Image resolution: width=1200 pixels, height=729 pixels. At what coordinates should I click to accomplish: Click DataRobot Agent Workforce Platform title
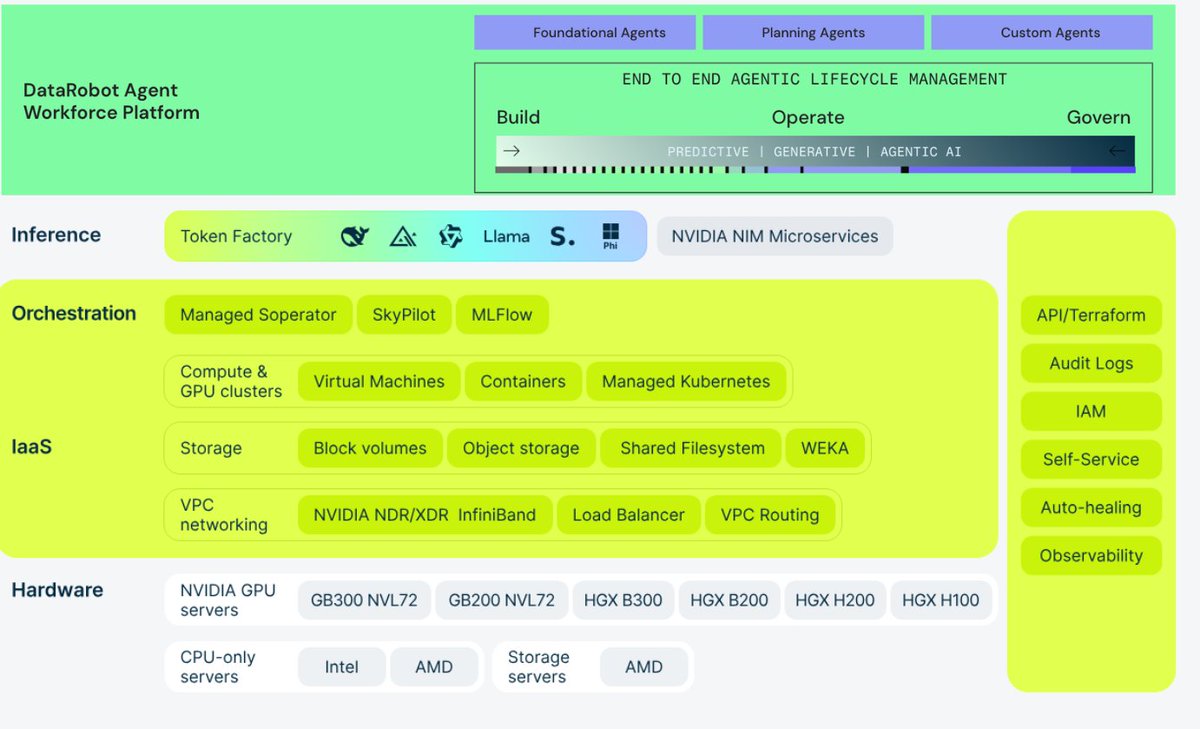111,101
